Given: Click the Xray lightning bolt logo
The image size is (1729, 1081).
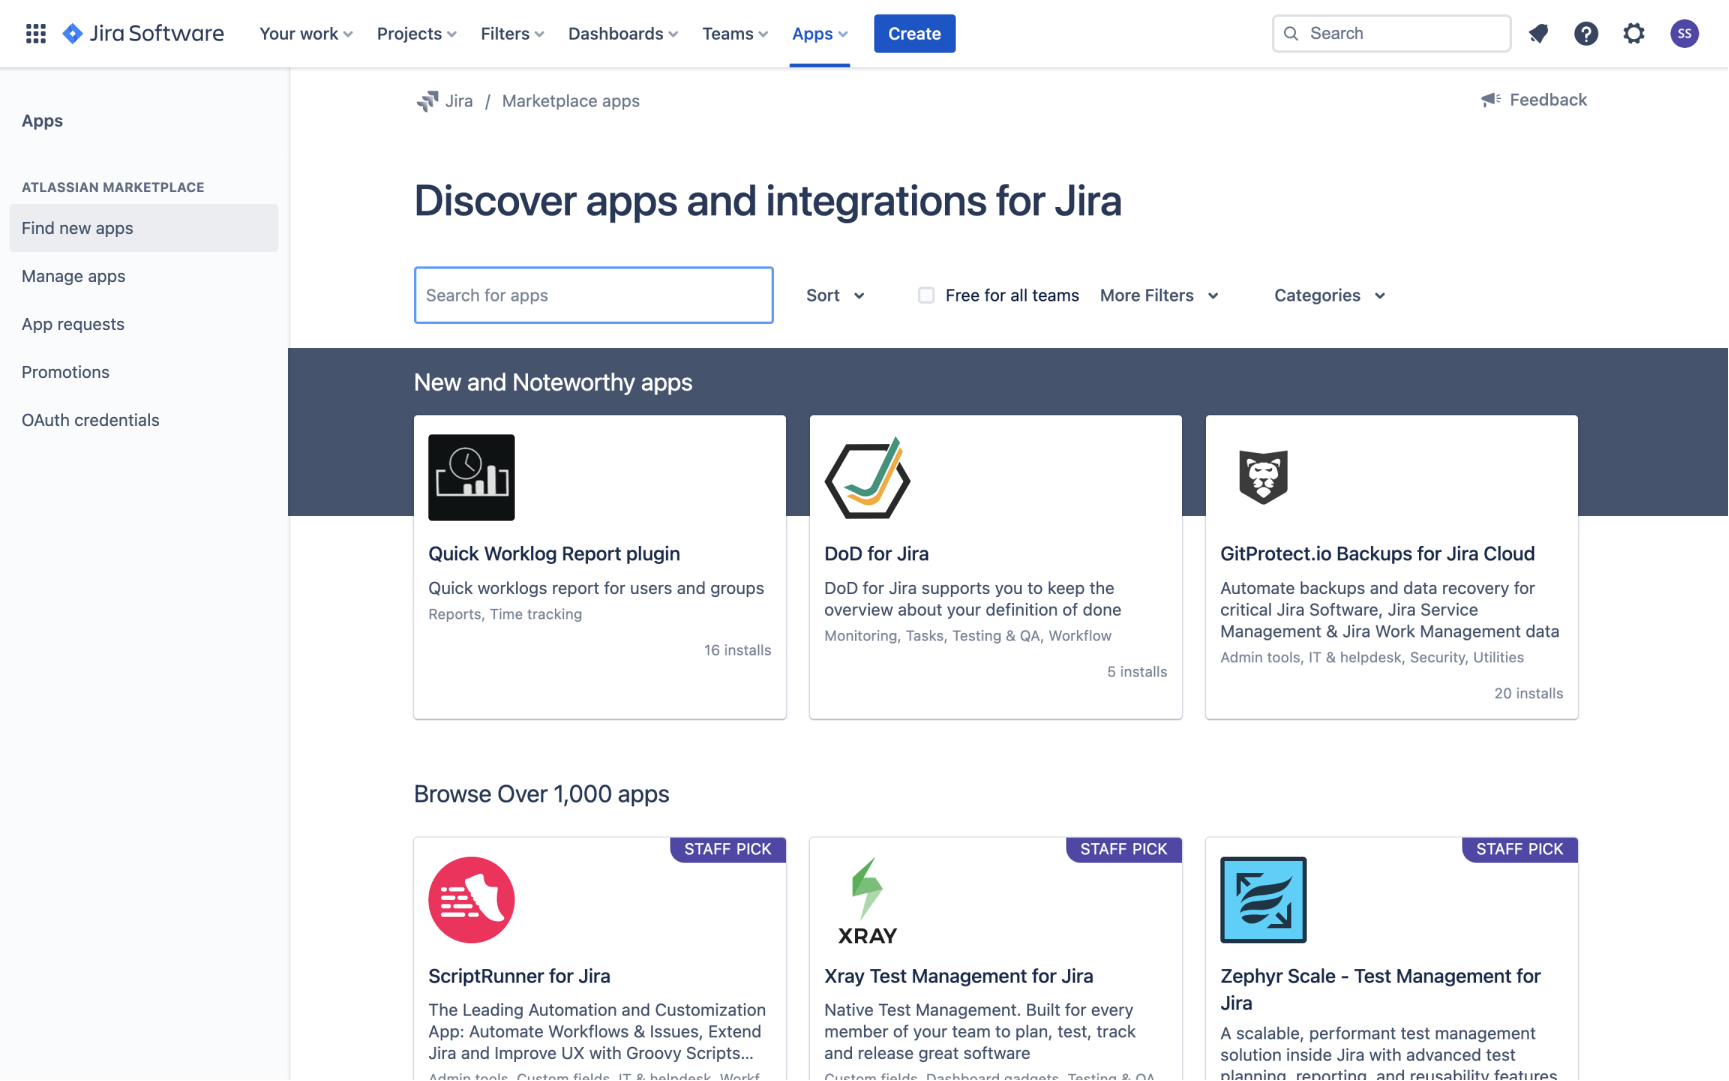Looking at the screenshot, I should pos(866,890).
